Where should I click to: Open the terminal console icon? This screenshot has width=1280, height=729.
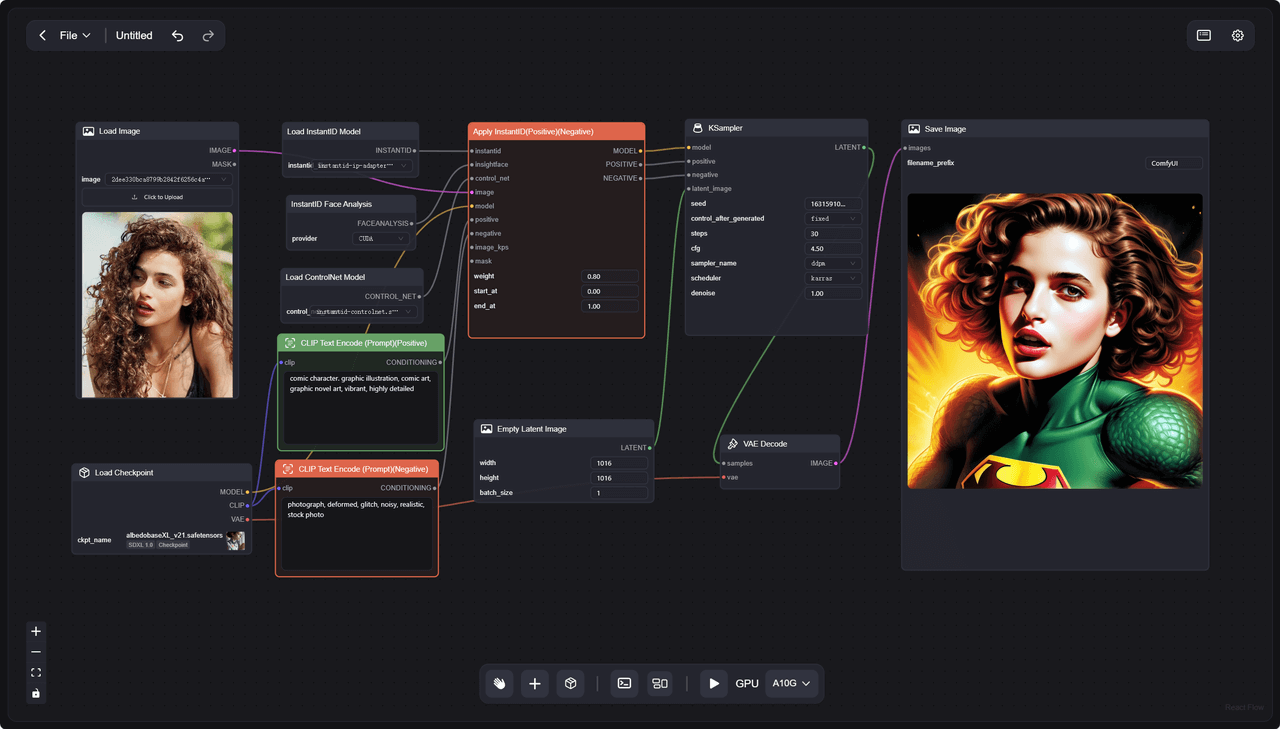tap(624, 683)
